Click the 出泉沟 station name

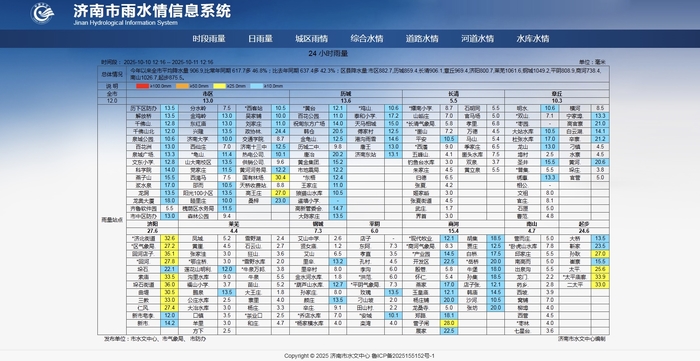click(x=522, y=269)
